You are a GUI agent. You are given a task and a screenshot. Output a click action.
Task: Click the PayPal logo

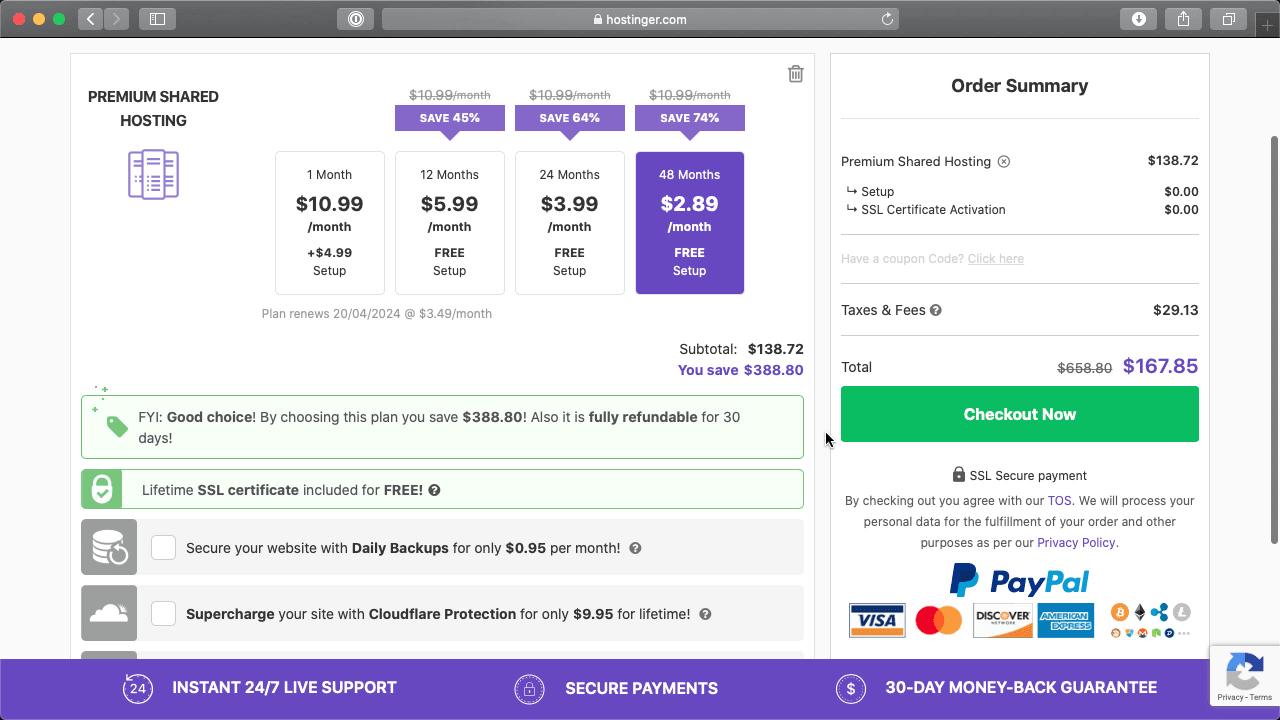pyautogui.click(x=1019, y=580)
